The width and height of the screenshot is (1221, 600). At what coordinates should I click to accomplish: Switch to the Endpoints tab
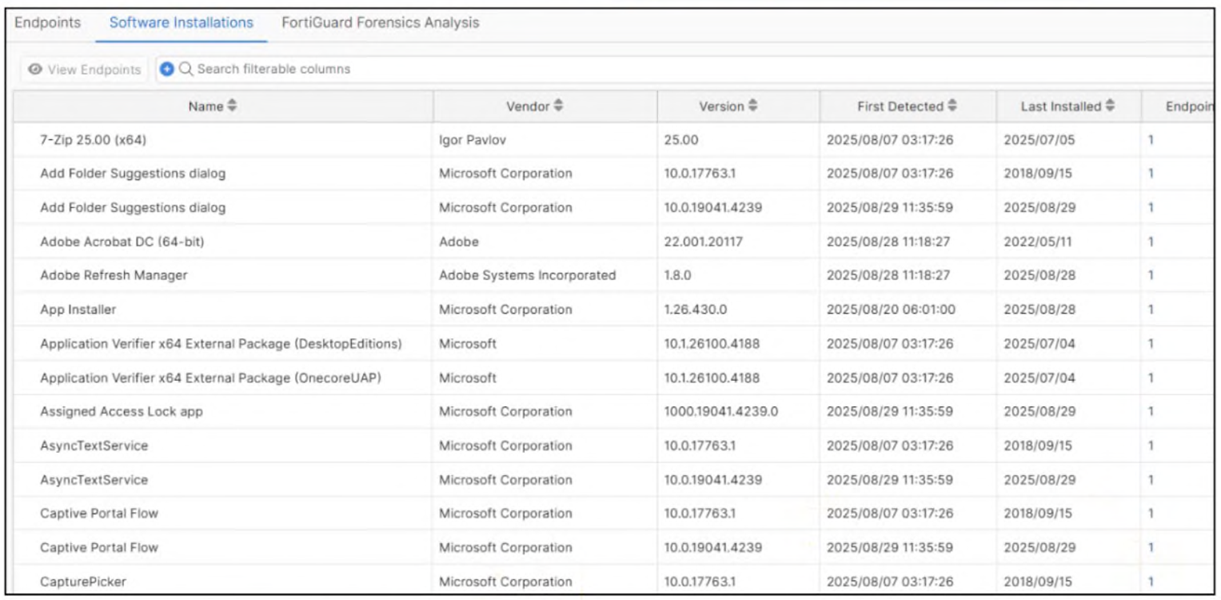[x=47, y=22]
